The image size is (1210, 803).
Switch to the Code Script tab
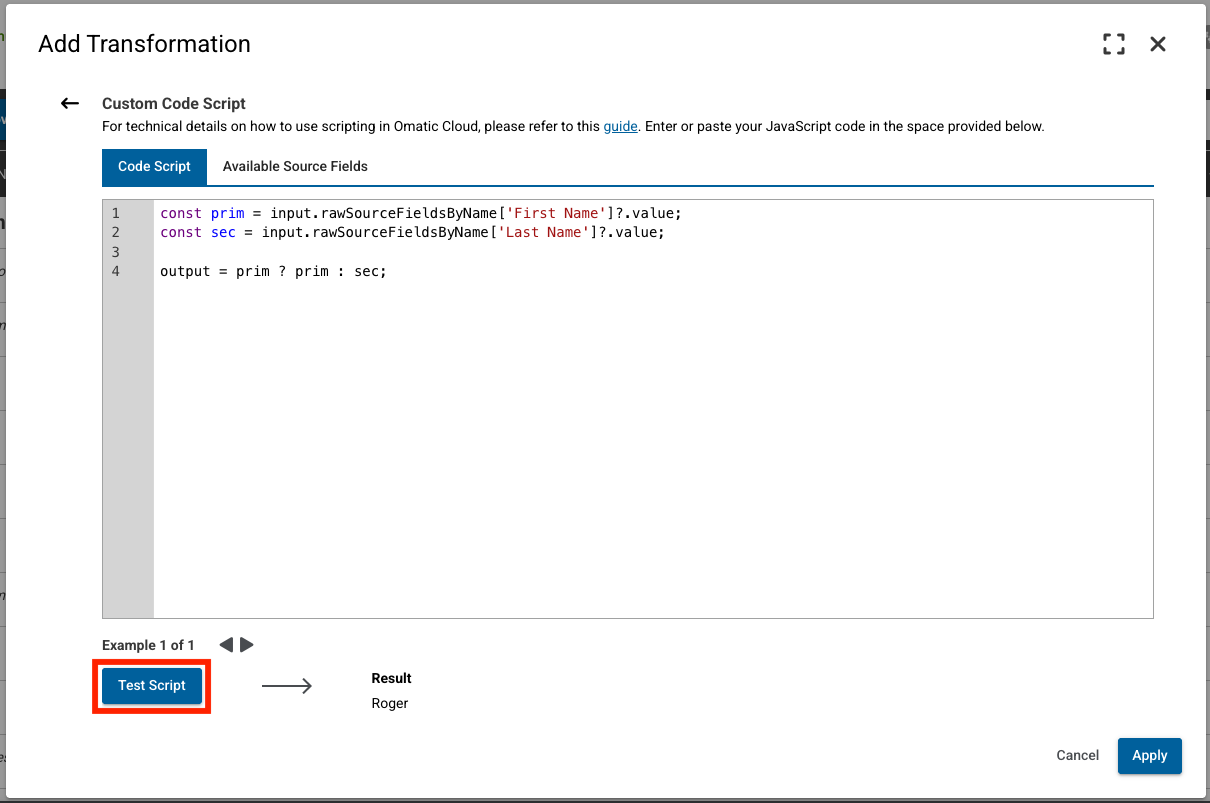click(x=154, y=167)
